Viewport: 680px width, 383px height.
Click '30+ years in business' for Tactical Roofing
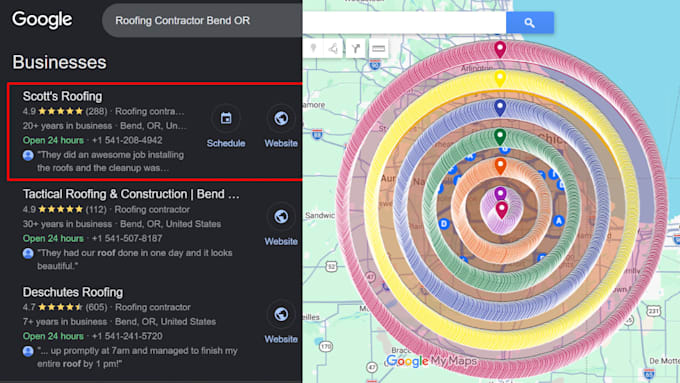pyautogui.click(x=67, y=224)
